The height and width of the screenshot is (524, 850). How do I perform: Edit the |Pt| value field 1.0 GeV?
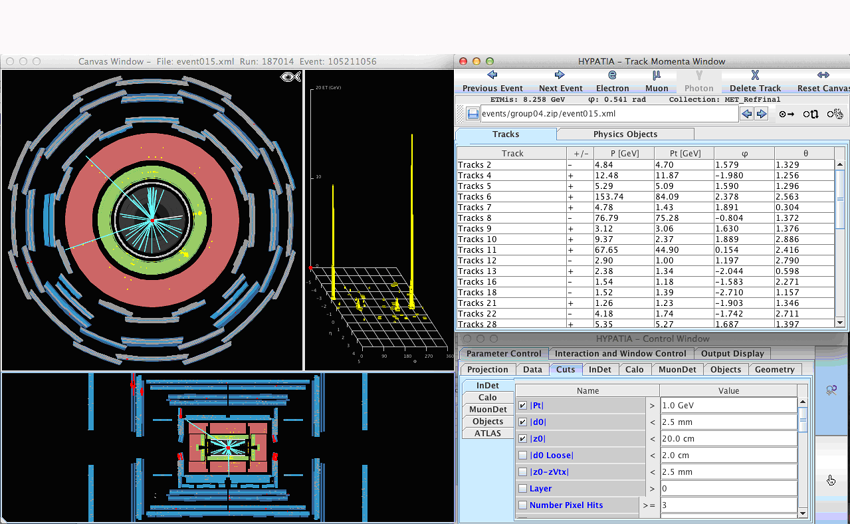(x=728, y=405)
